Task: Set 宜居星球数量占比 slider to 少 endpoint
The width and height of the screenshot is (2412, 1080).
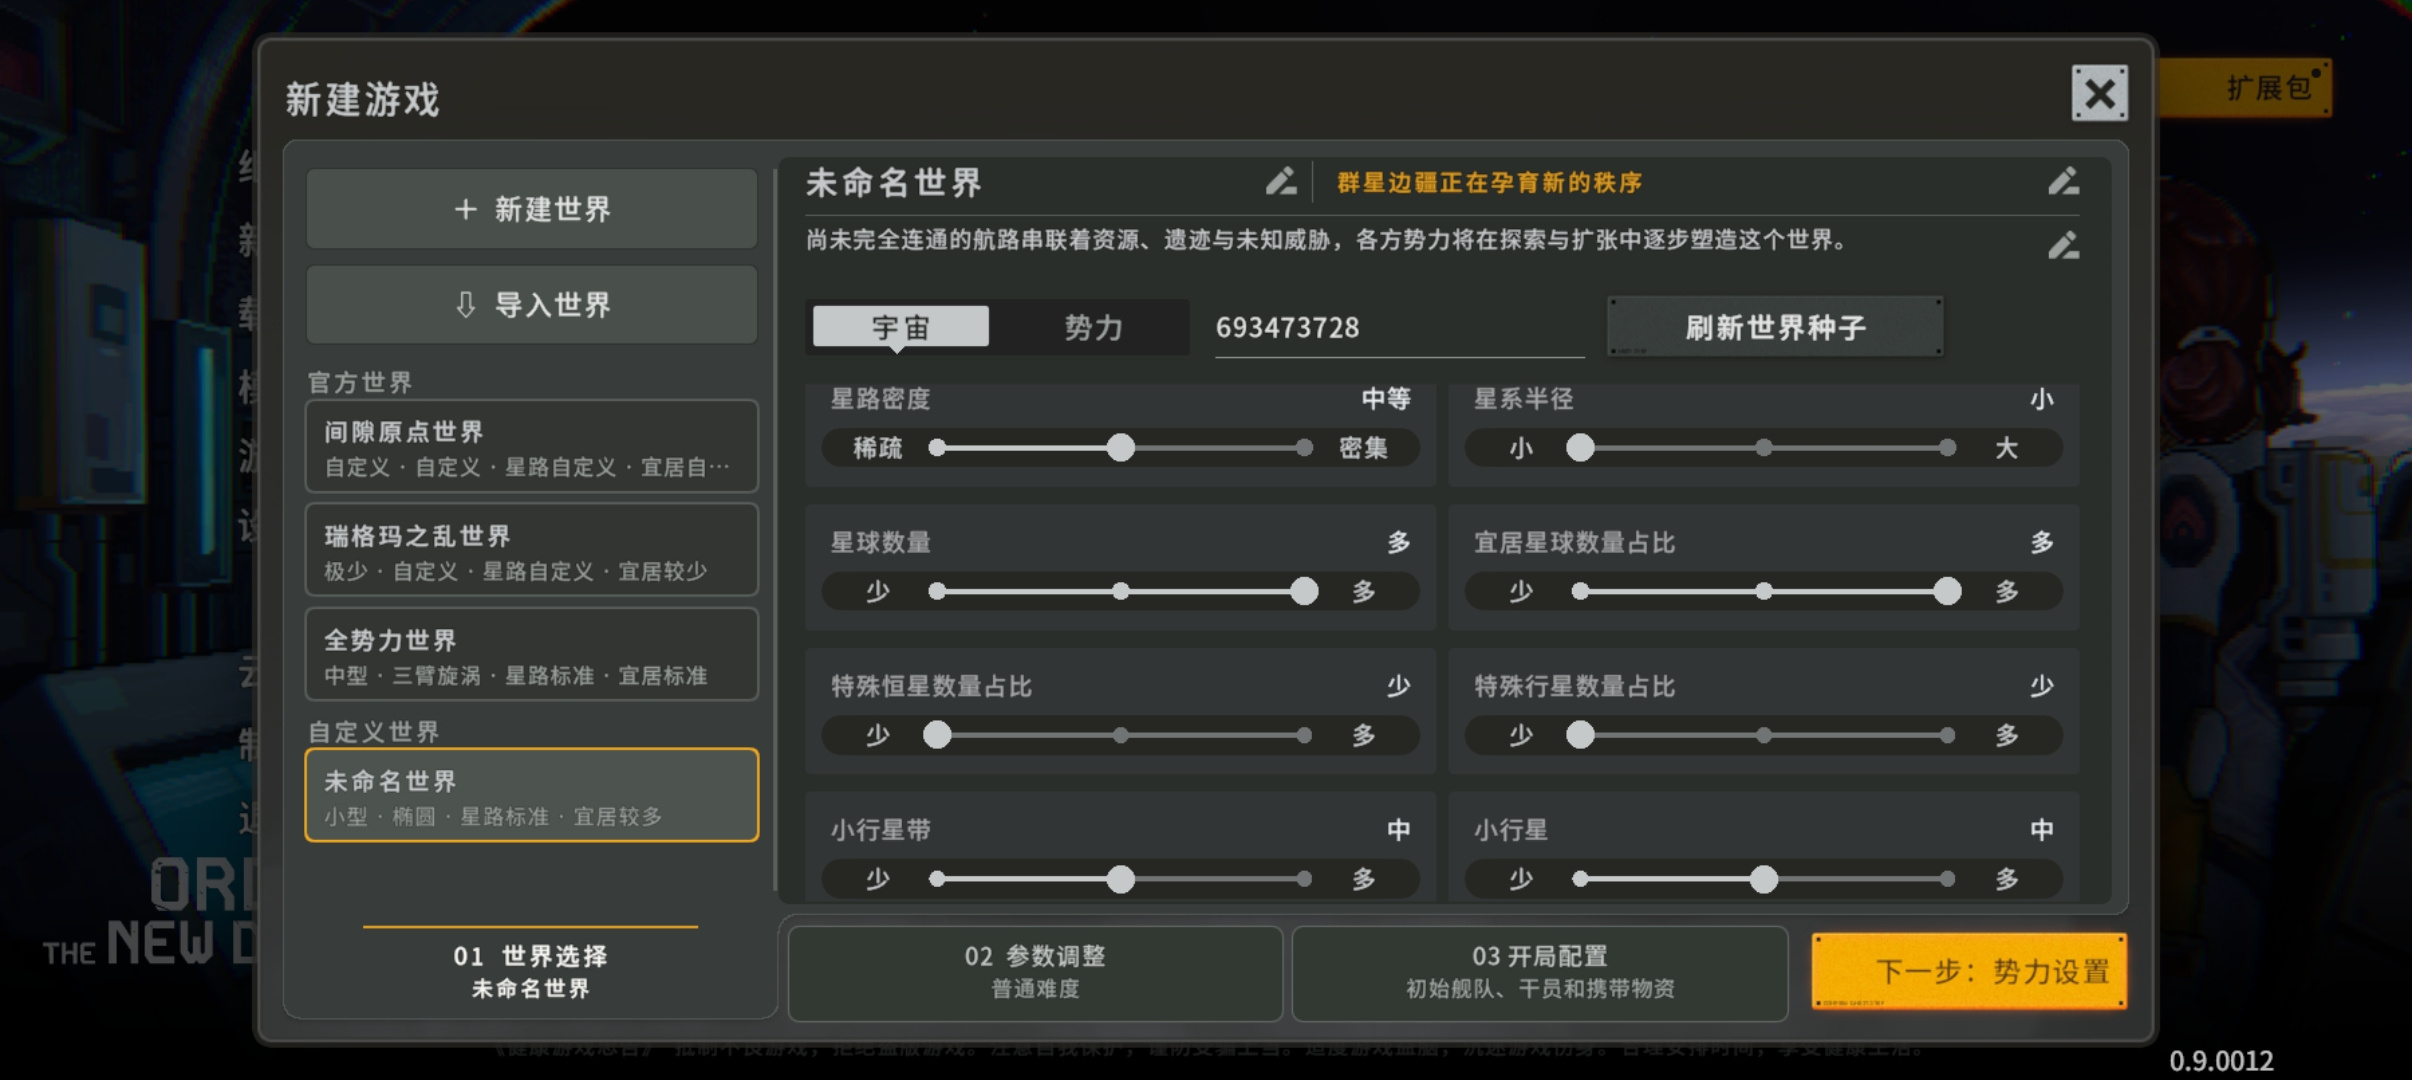Action: click(x=1580, y=591)
